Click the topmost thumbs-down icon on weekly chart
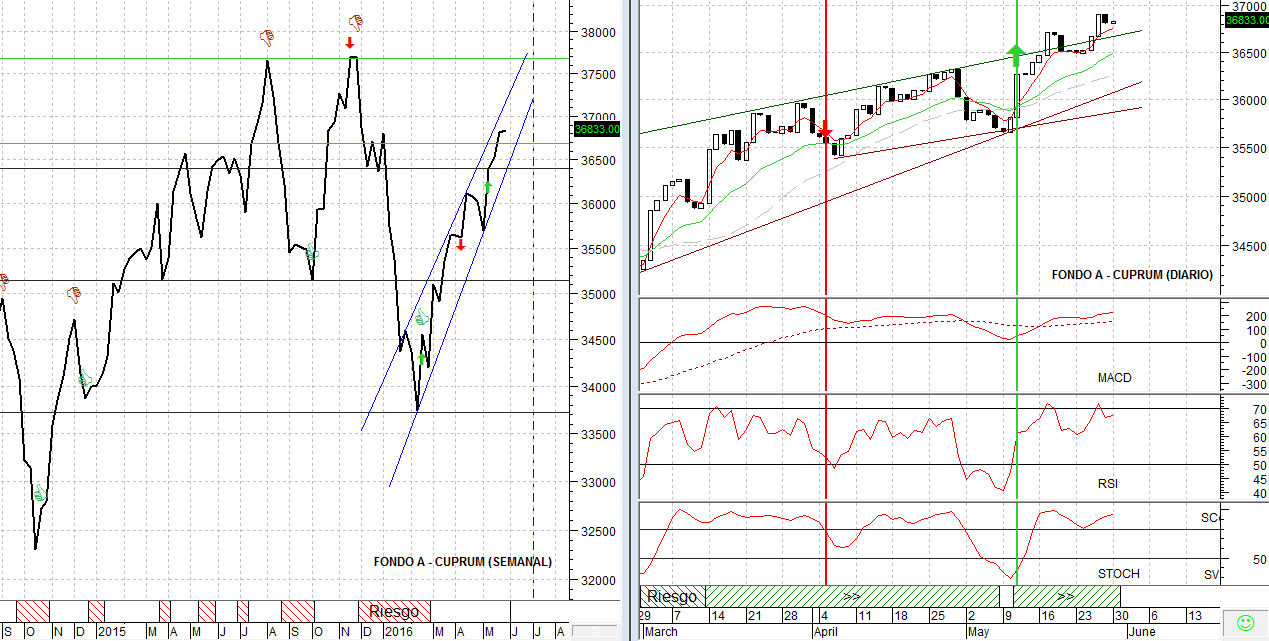Screen dimensions: 1269x641 tap(355, 21)
